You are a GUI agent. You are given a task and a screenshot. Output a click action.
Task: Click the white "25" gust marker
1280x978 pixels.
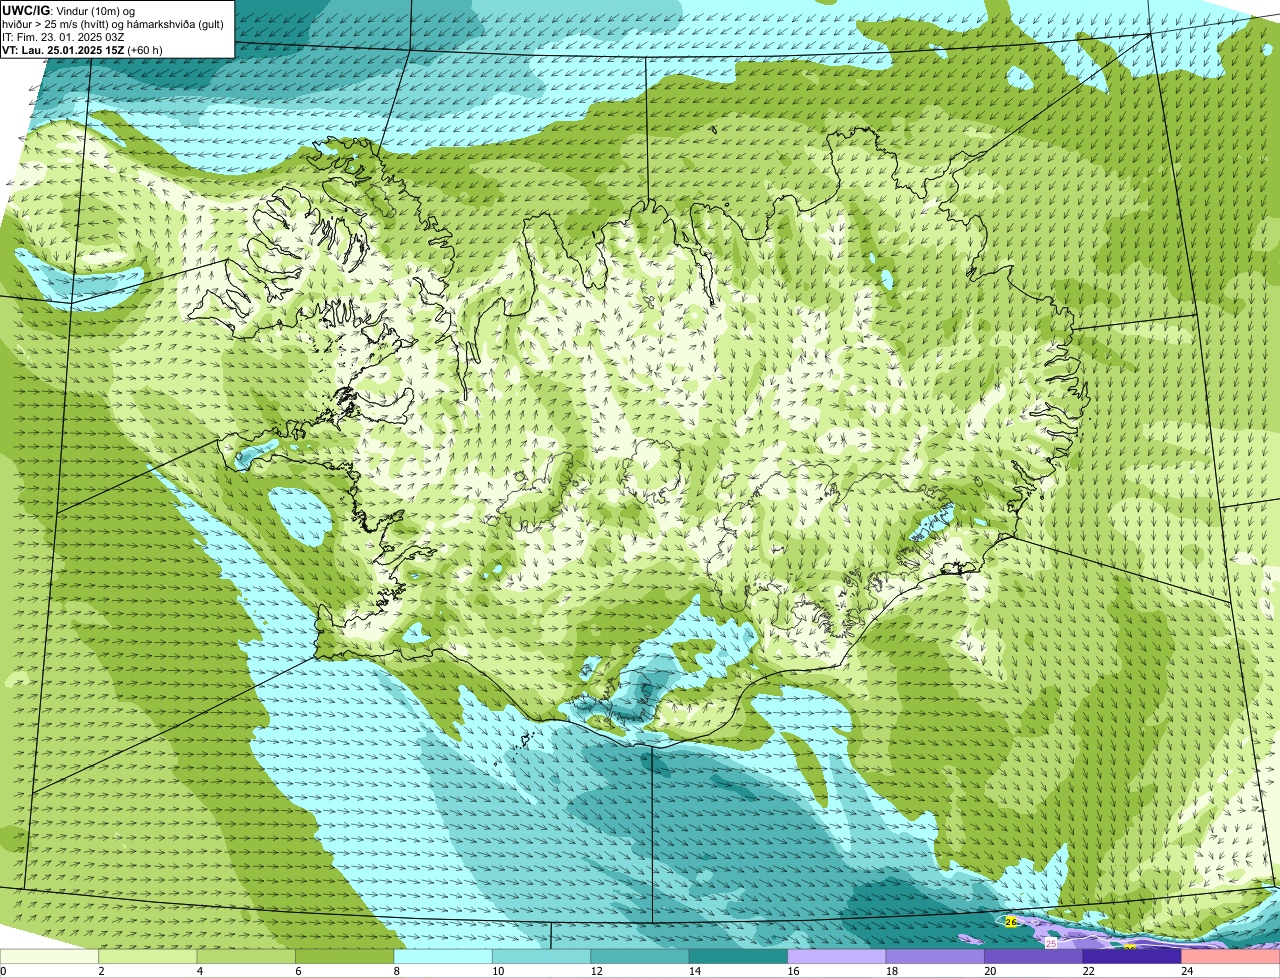(1051, 943)
